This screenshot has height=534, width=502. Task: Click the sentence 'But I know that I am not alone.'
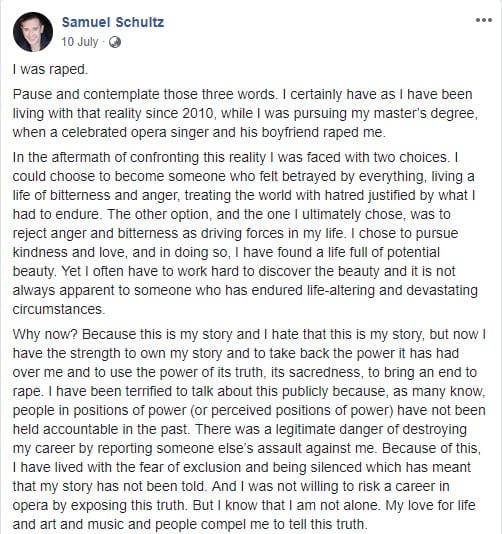[x=286, y=505]
